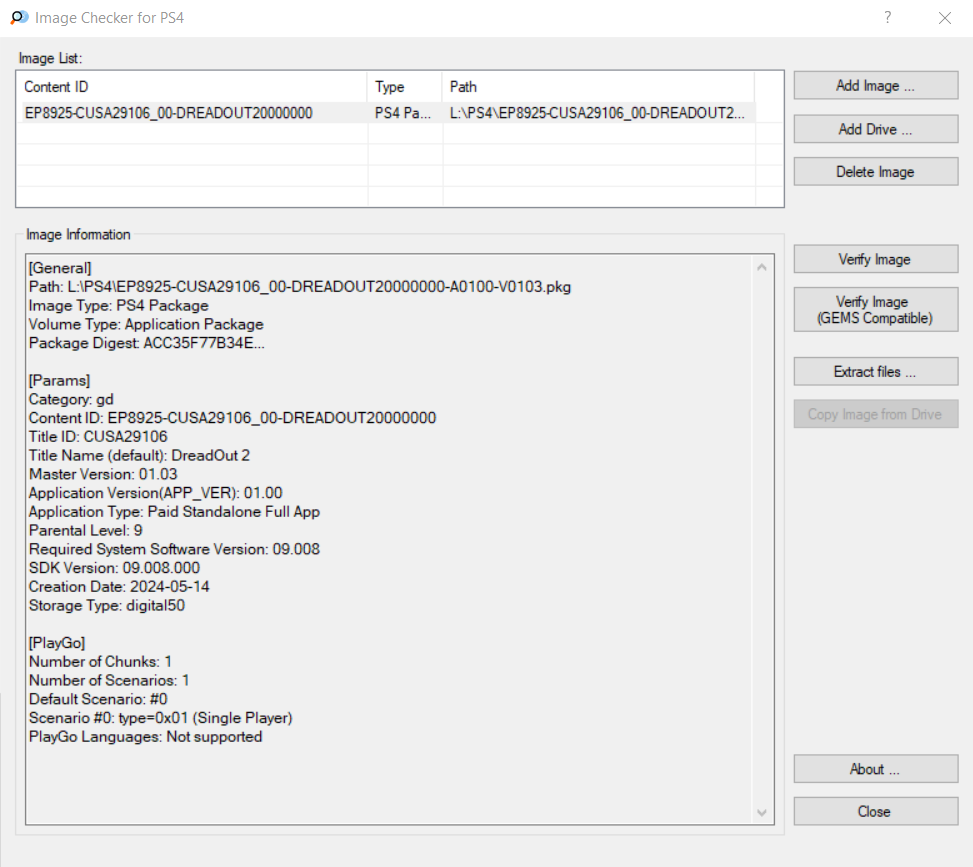Click the [General] section heading
The image size is (973, 867).
click(60, 268)
